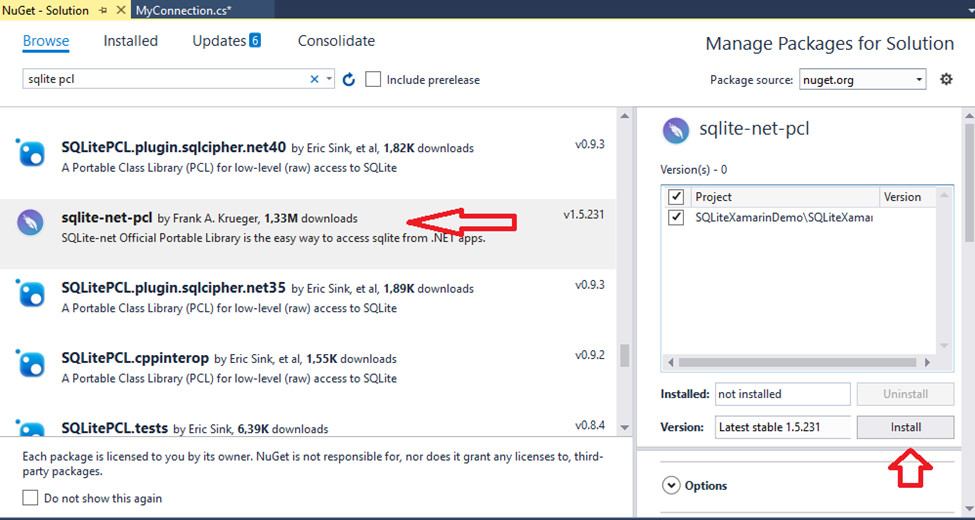Open the Version Latest stable 1.5.231 combo box
This screenshot has height=520, width=975.
click(782, 427)
